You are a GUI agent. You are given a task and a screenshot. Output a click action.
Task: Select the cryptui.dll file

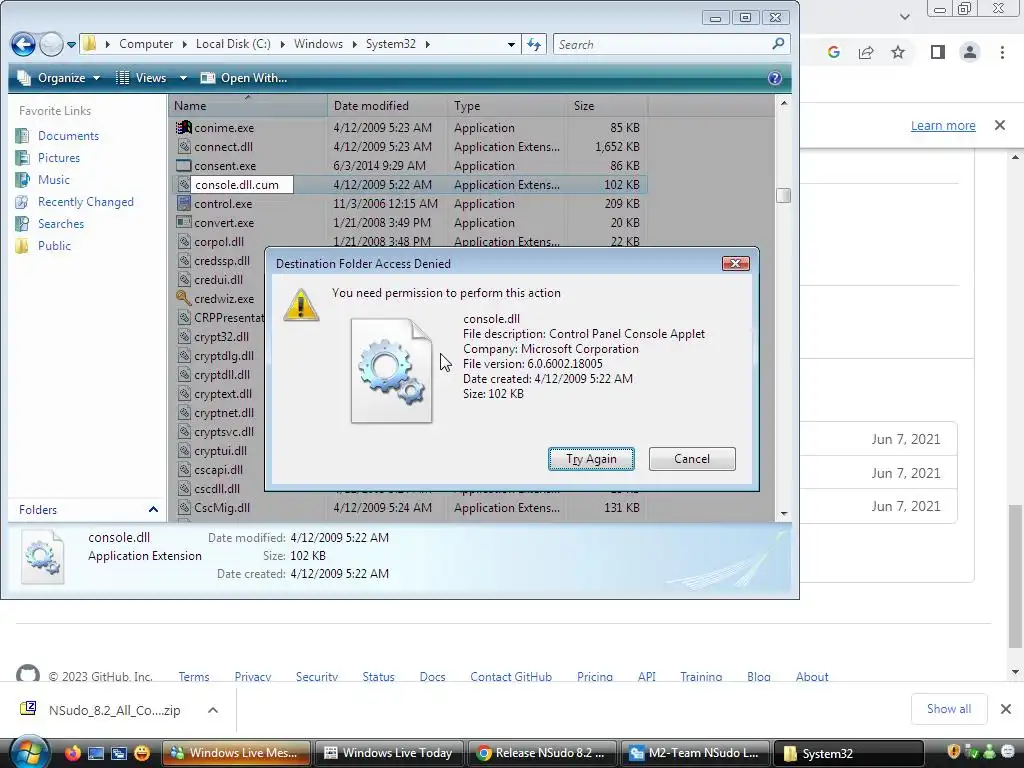pos(220,451)
